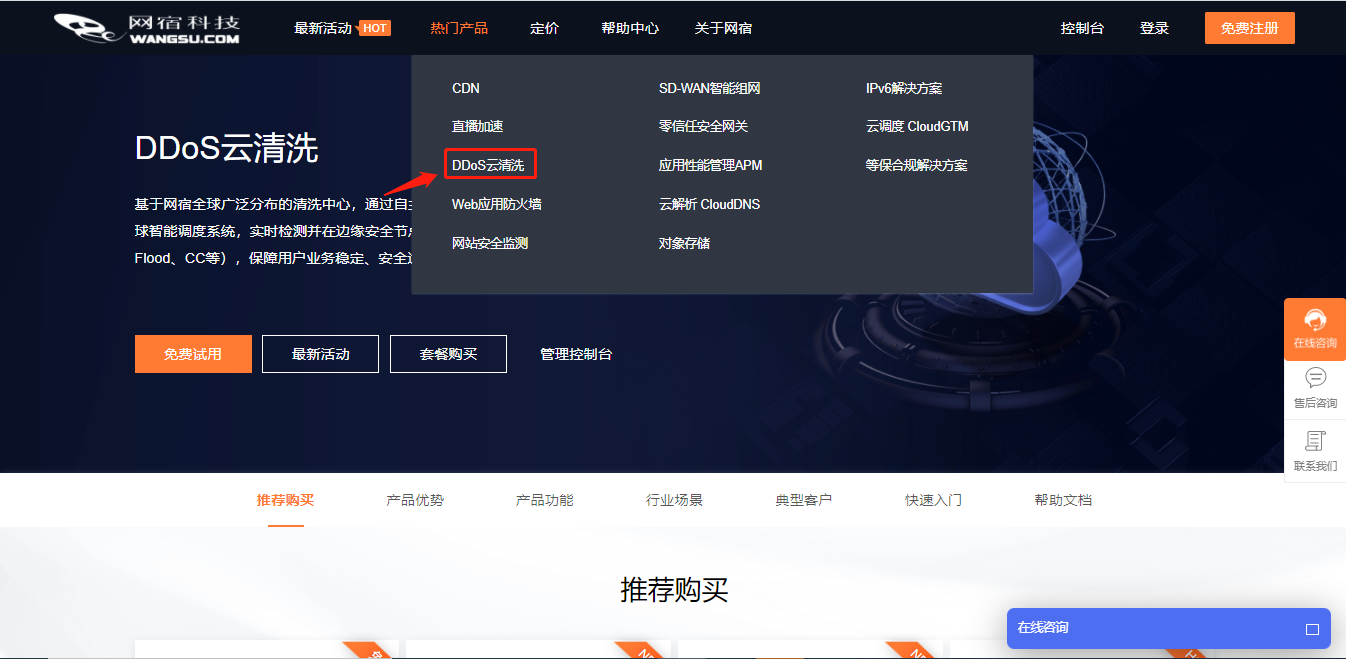The width and height of the screenshot is (1346, 659).
Task: Switch to the 典型客户 tab
Action: pos(804,500)
